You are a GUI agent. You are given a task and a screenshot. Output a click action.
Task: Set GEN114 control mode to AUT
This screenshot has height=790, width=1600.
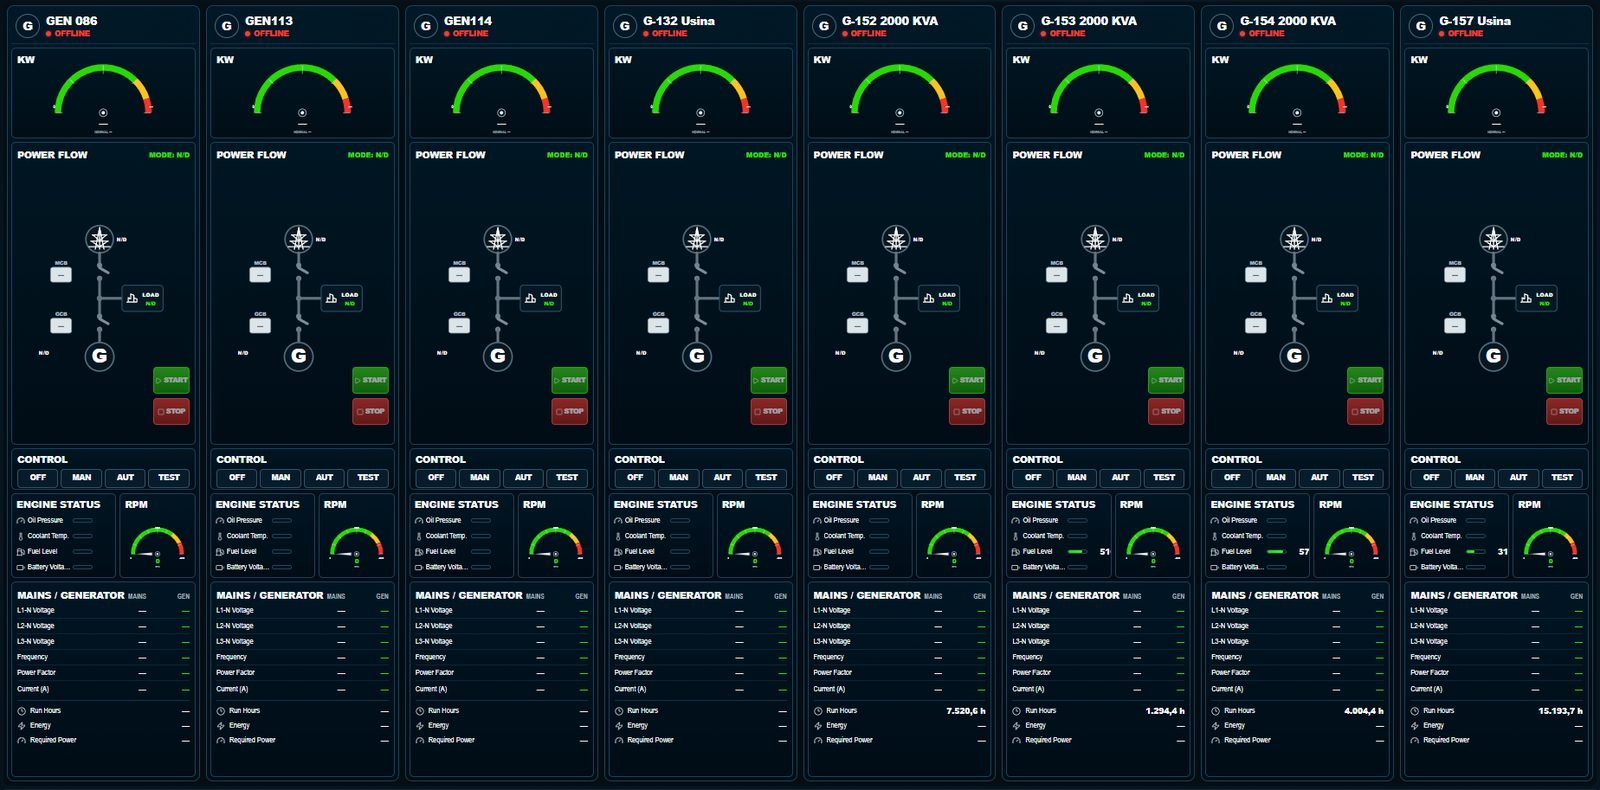pyautogui.click(x=523, y=478)
